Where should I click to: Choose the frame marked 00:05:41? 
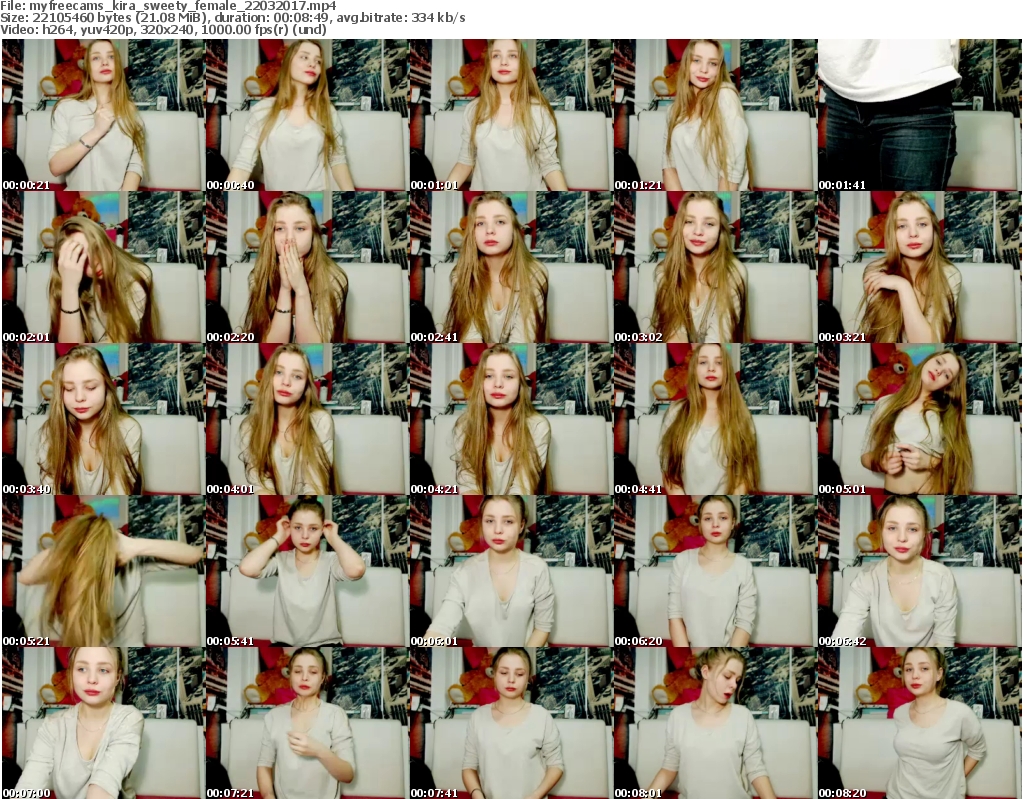(x=307, y=571)
